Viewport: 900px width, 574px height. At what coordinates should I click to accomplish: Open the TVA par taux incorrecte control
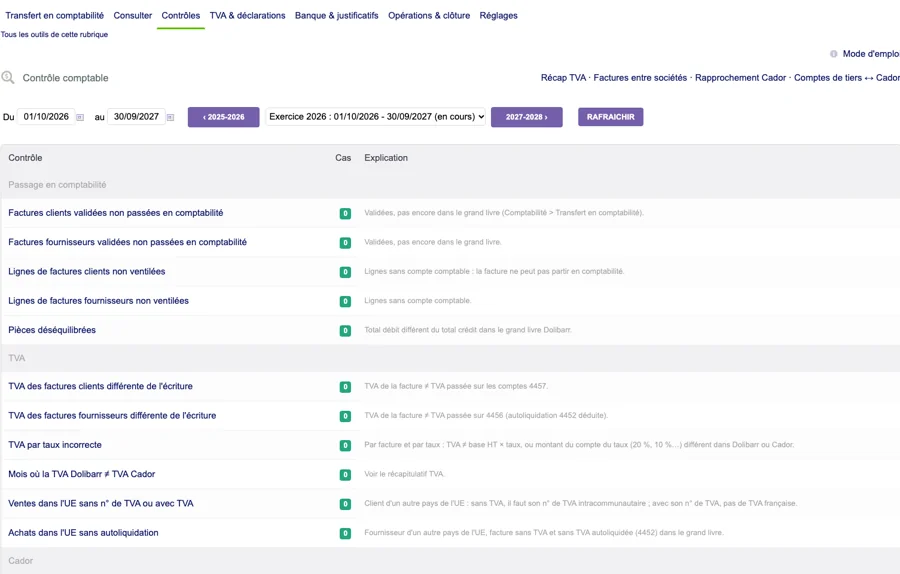55,445
